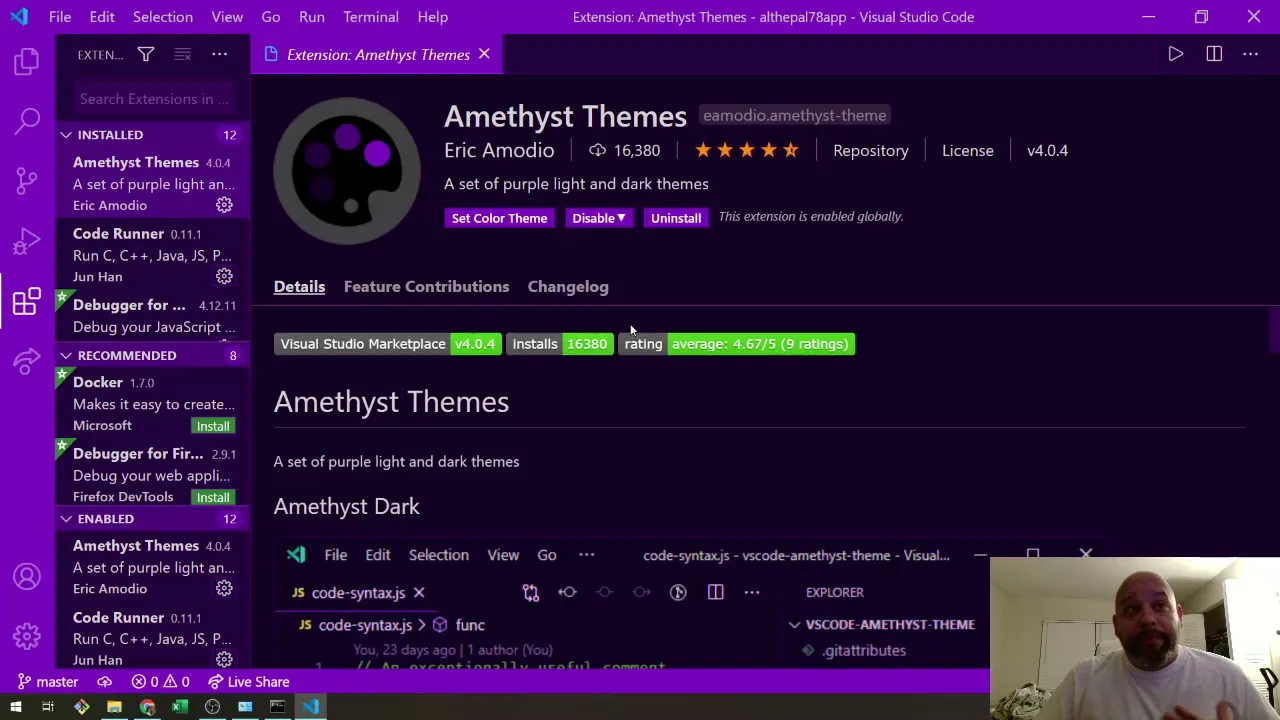Open the Source Control view
Viewport: 1280px width, 720px height.
(x=27, y=181)
